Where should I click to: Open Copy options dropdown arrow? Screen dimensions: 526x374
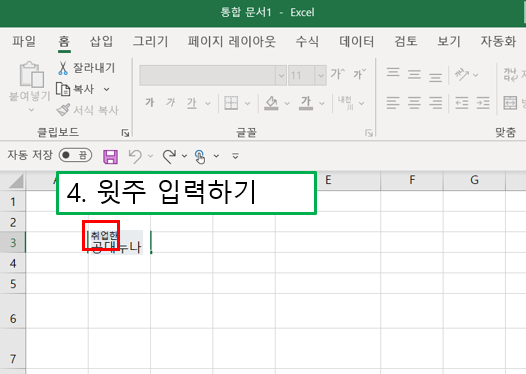(106, 89)
